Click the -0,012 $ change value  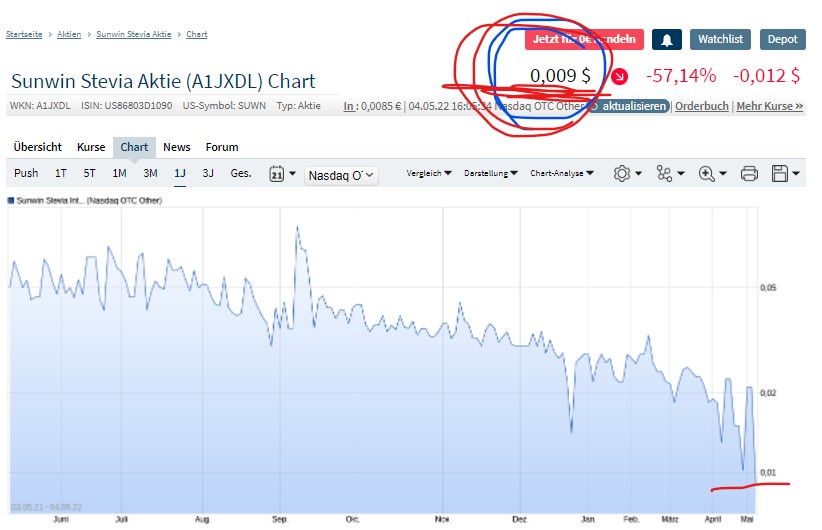(766, 76)
